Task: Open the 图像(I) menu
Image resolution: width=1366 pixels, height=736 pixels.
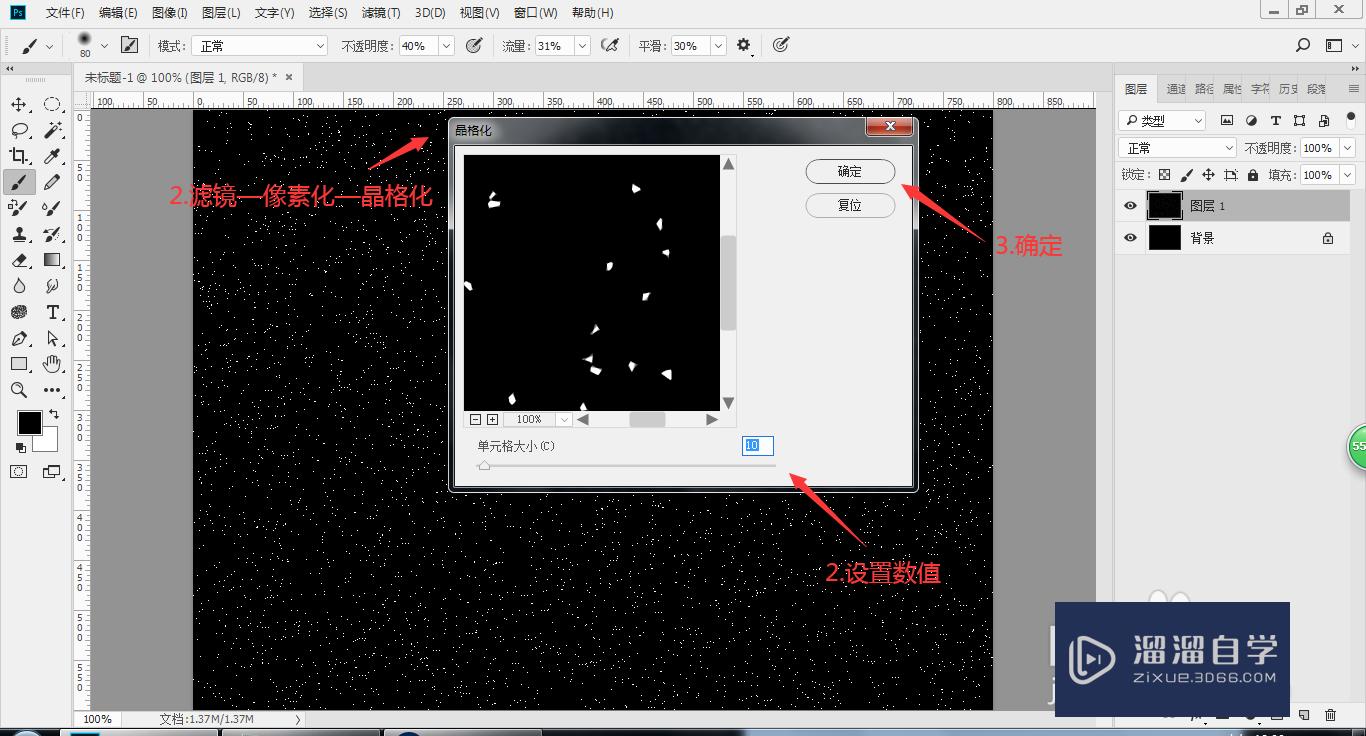Action: [x=169, y=13]
